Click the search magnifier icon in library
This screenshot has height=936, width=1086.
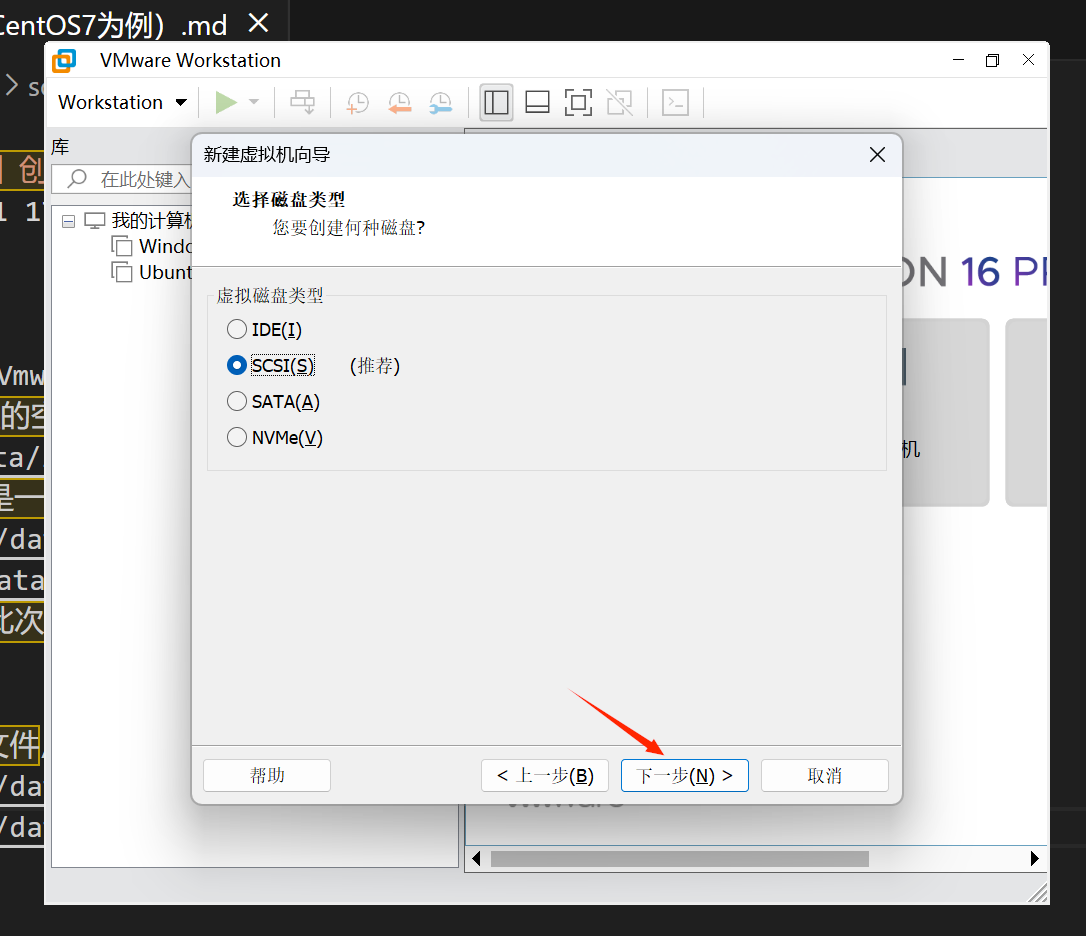[x=77, y=179]
